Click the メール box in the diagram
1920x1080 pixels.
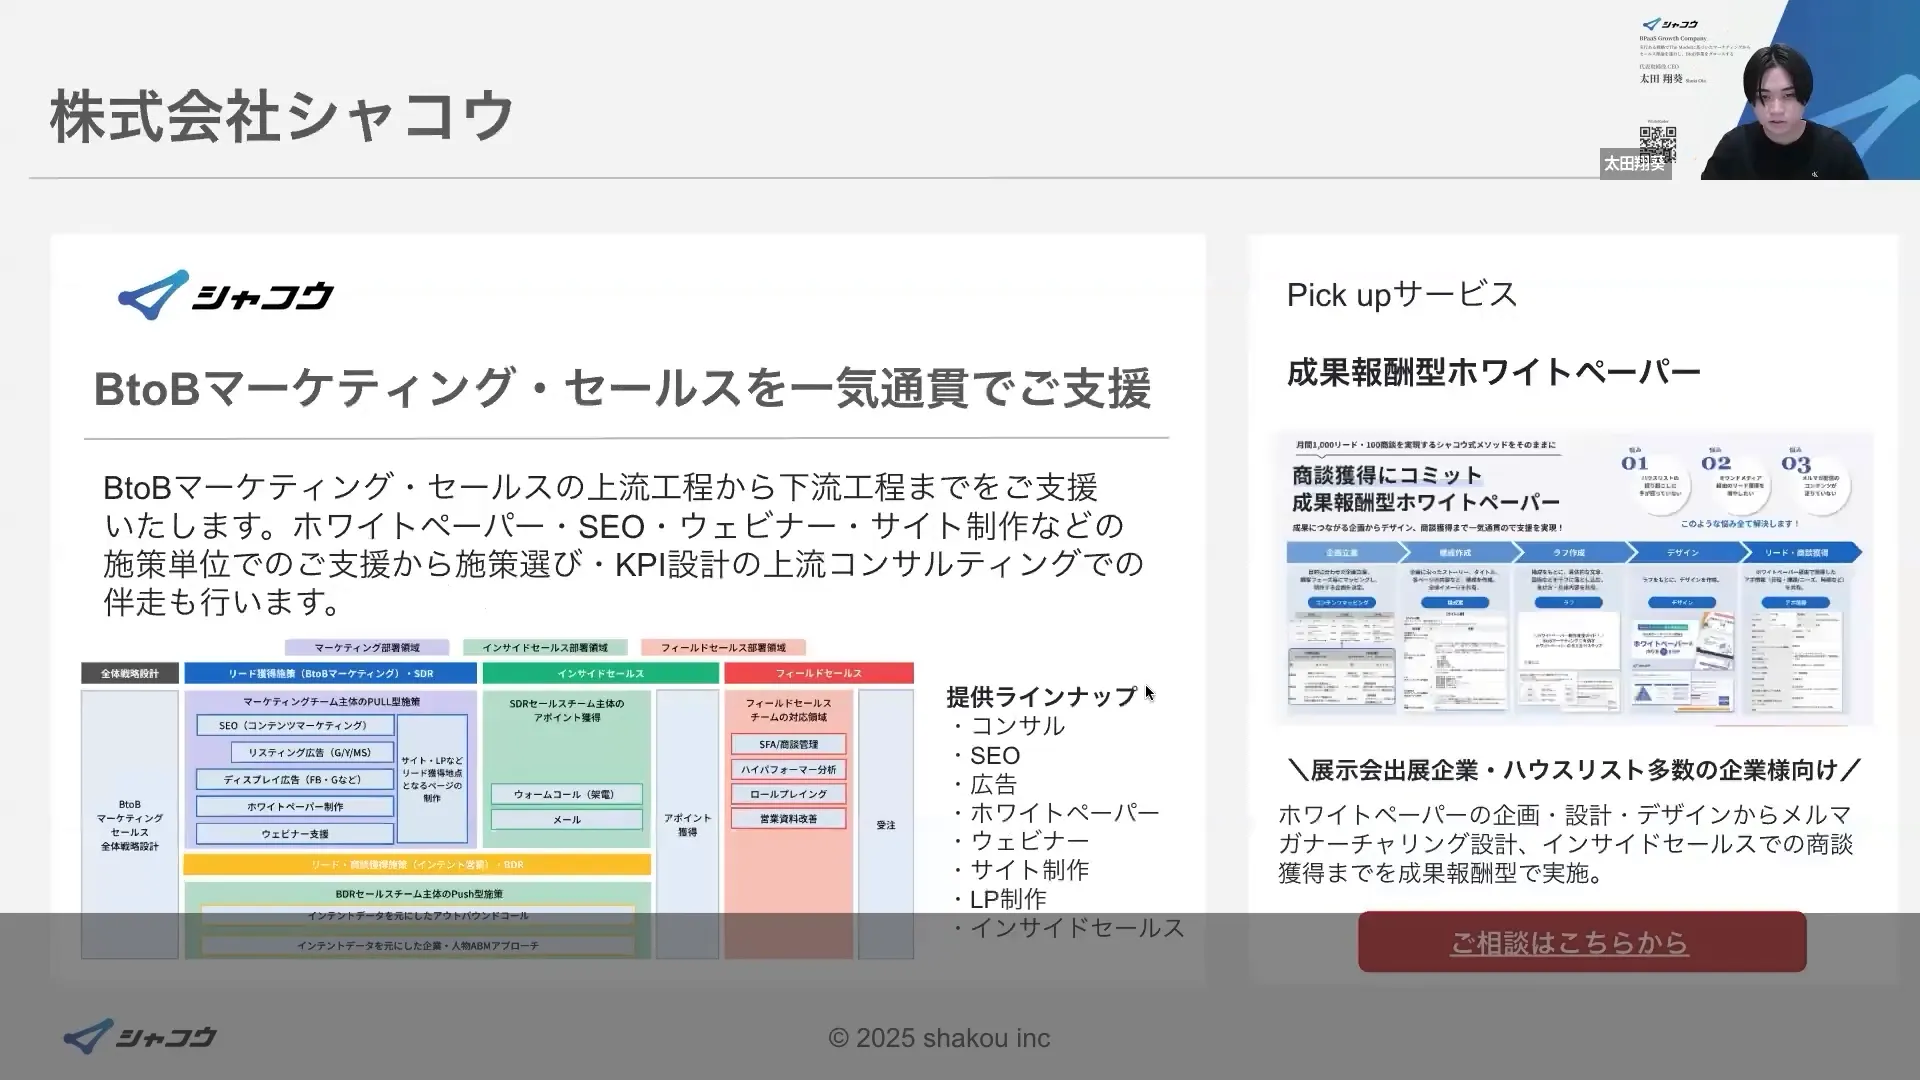click(x=566, y=819)
